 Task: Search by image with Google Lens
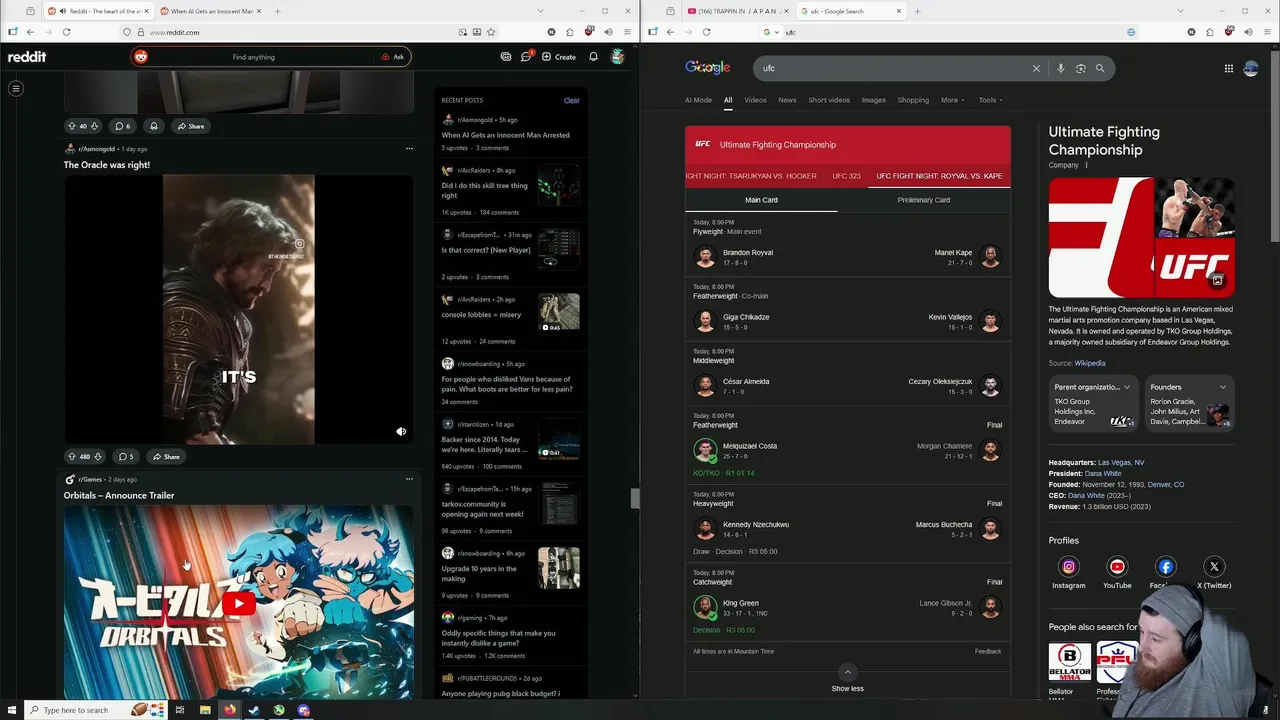[1080, 68]
